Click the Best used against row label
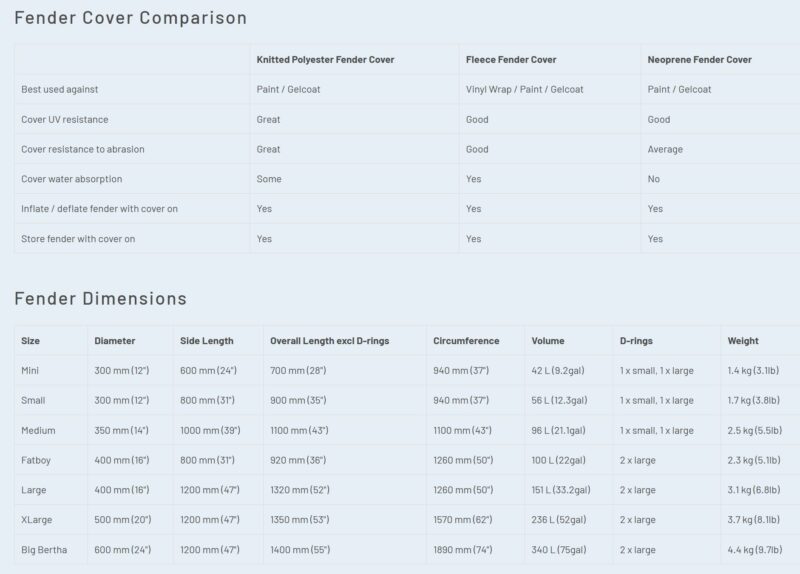This screenshot has height=574, width=800. [x=60, y=89]
